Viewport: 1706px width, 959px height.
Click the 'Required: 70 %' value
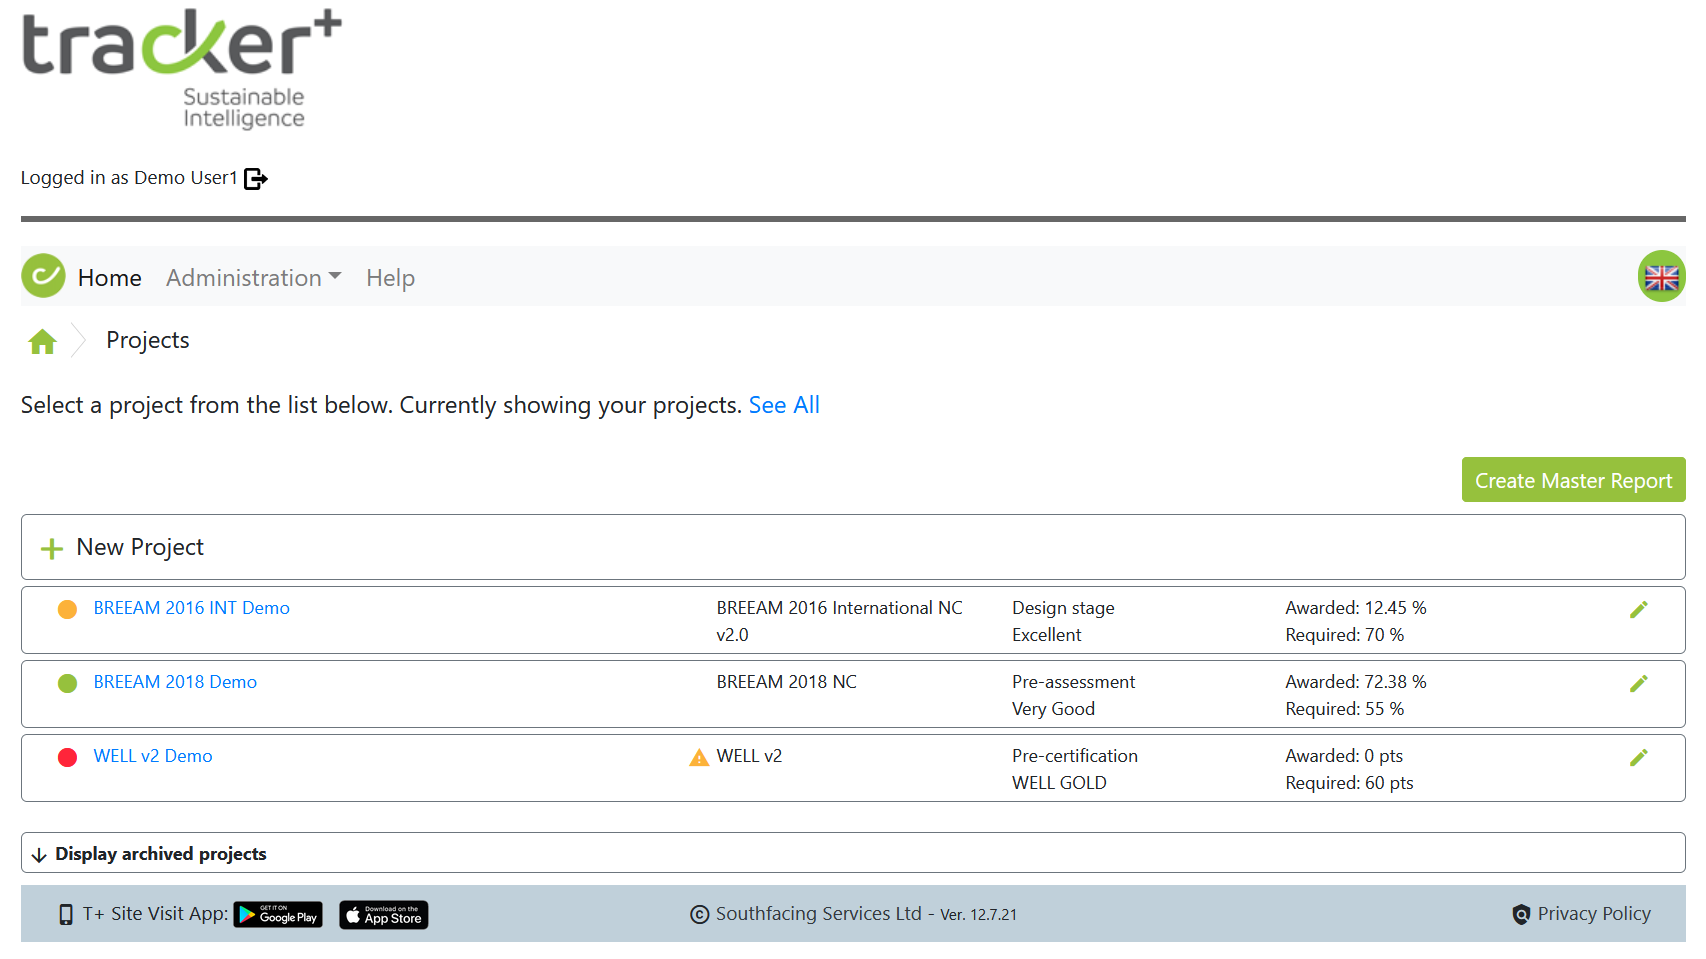coord(1345,635)
